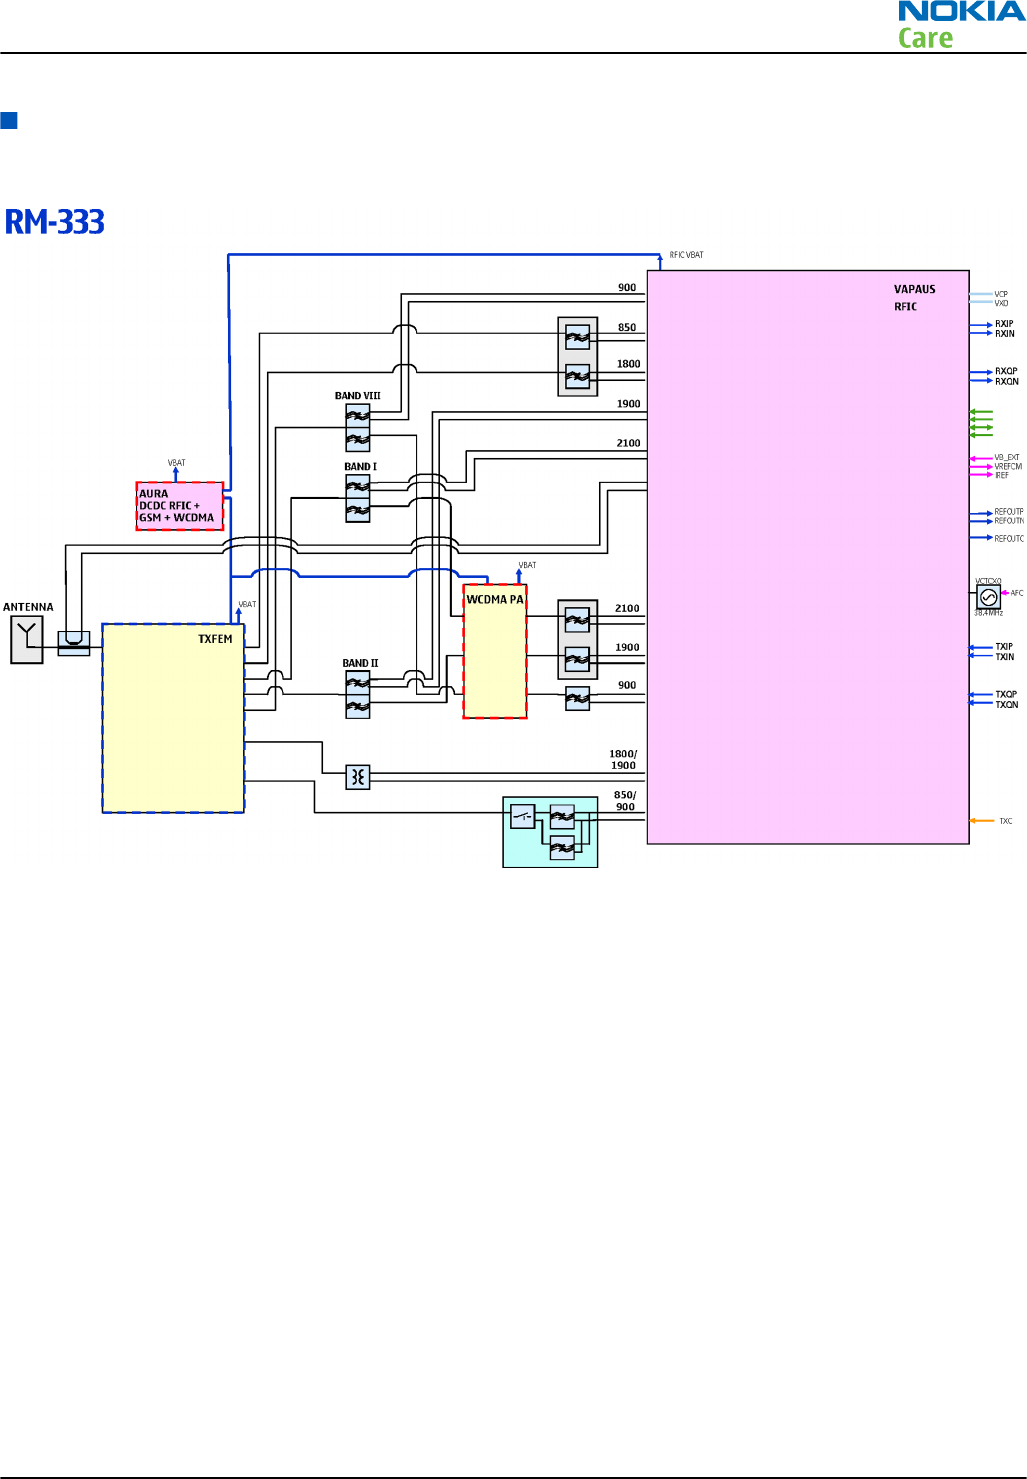1027x1479 pixels.
Task: Click the WCDMA PA 1900 input filter
Action: tap(577, 659)
